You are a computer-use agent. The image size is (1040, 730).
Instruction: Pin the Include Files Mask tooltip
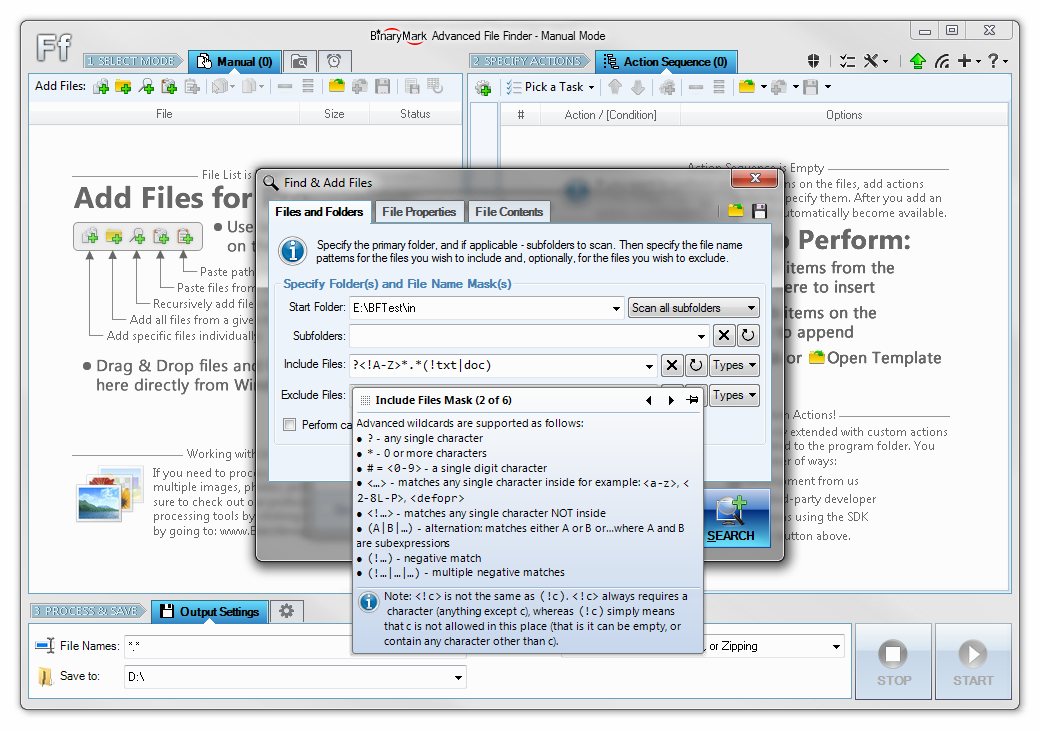point(692,400)
